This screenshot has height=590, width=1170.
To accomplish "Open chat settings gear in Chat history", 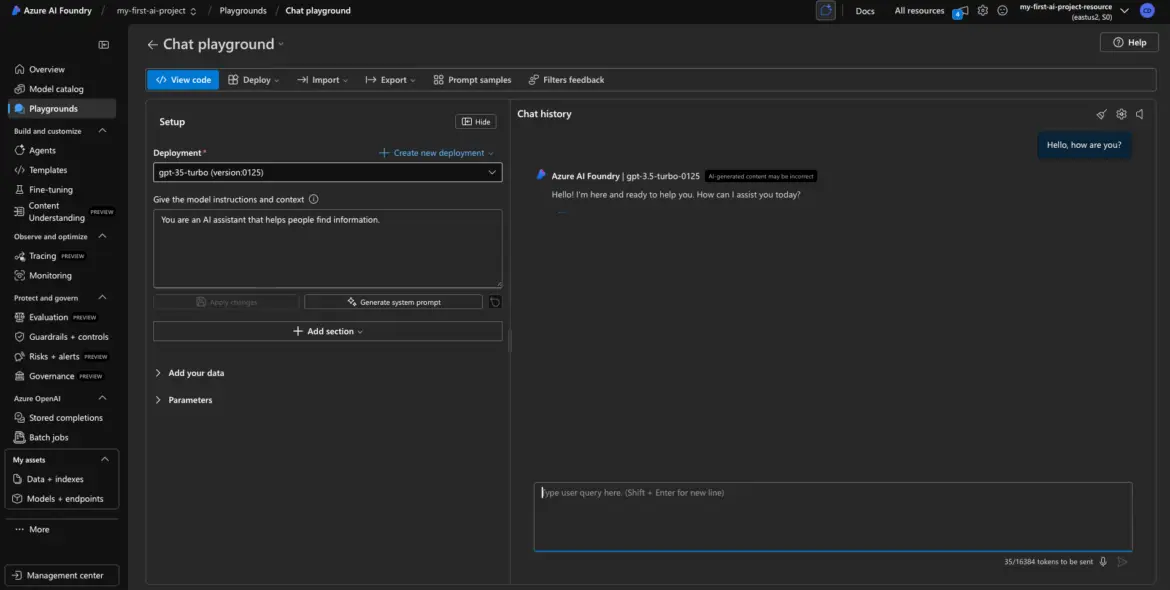I will click(1121, 114).
